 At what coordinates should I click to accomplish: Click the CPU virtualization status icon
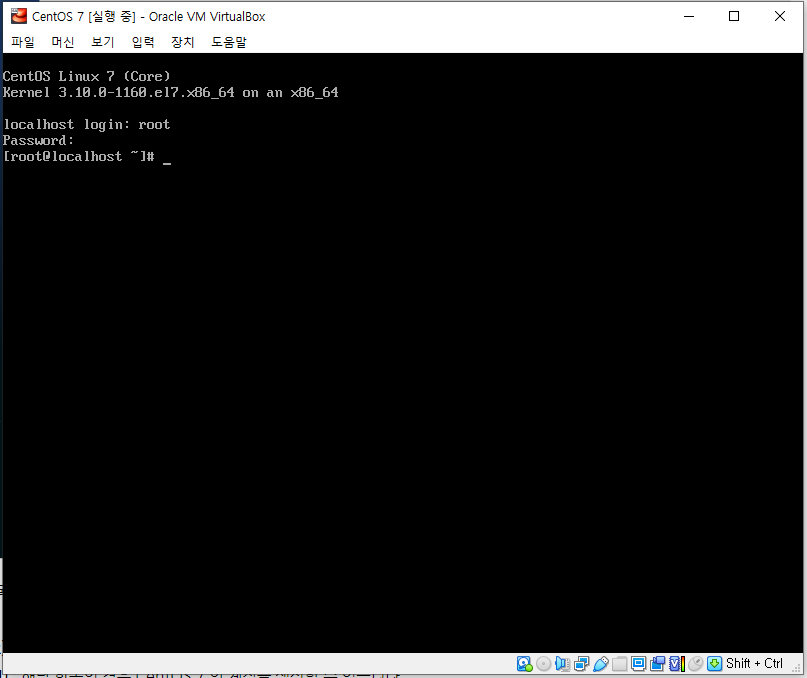point(677,664)
